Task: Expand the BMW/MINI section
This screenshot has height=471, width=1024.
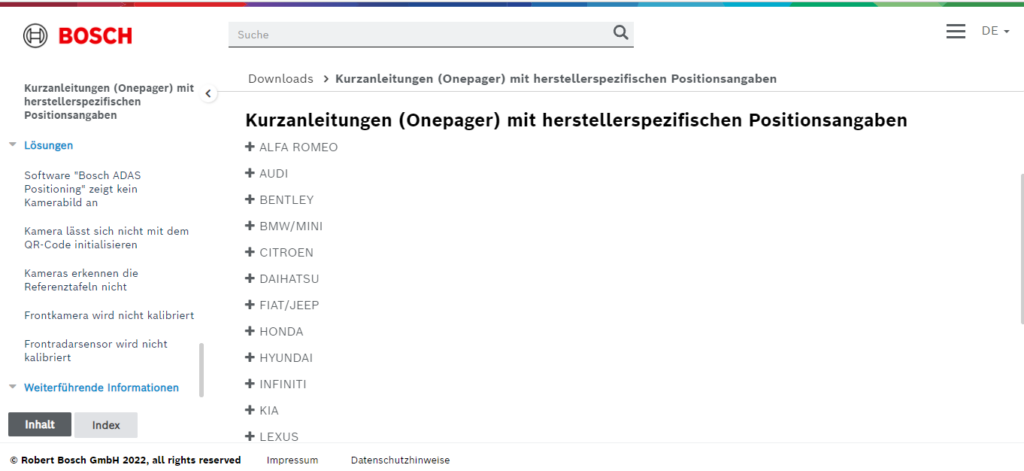Action: pyautogui.click(x=283, y=227)
